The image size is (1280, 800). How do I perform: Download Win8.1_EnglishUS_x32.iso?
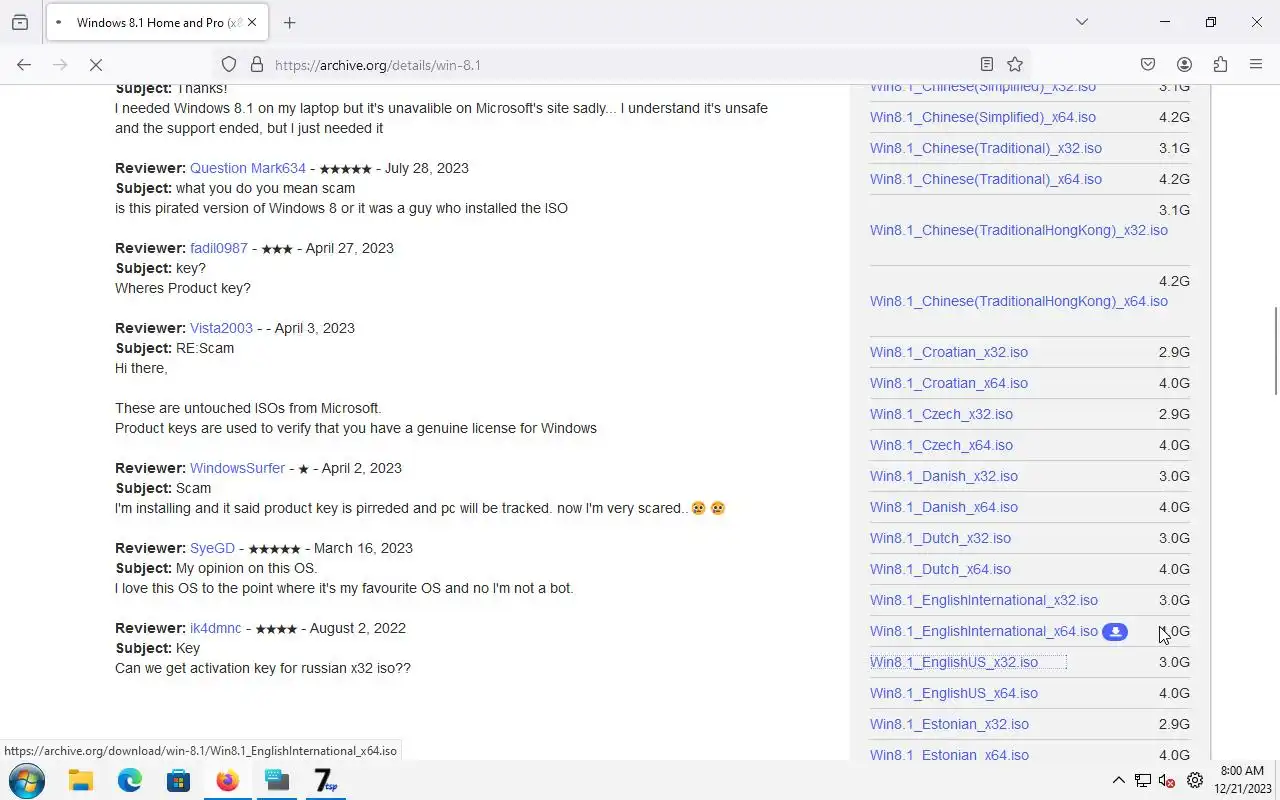pyautogui.click(x=954, y=662)
